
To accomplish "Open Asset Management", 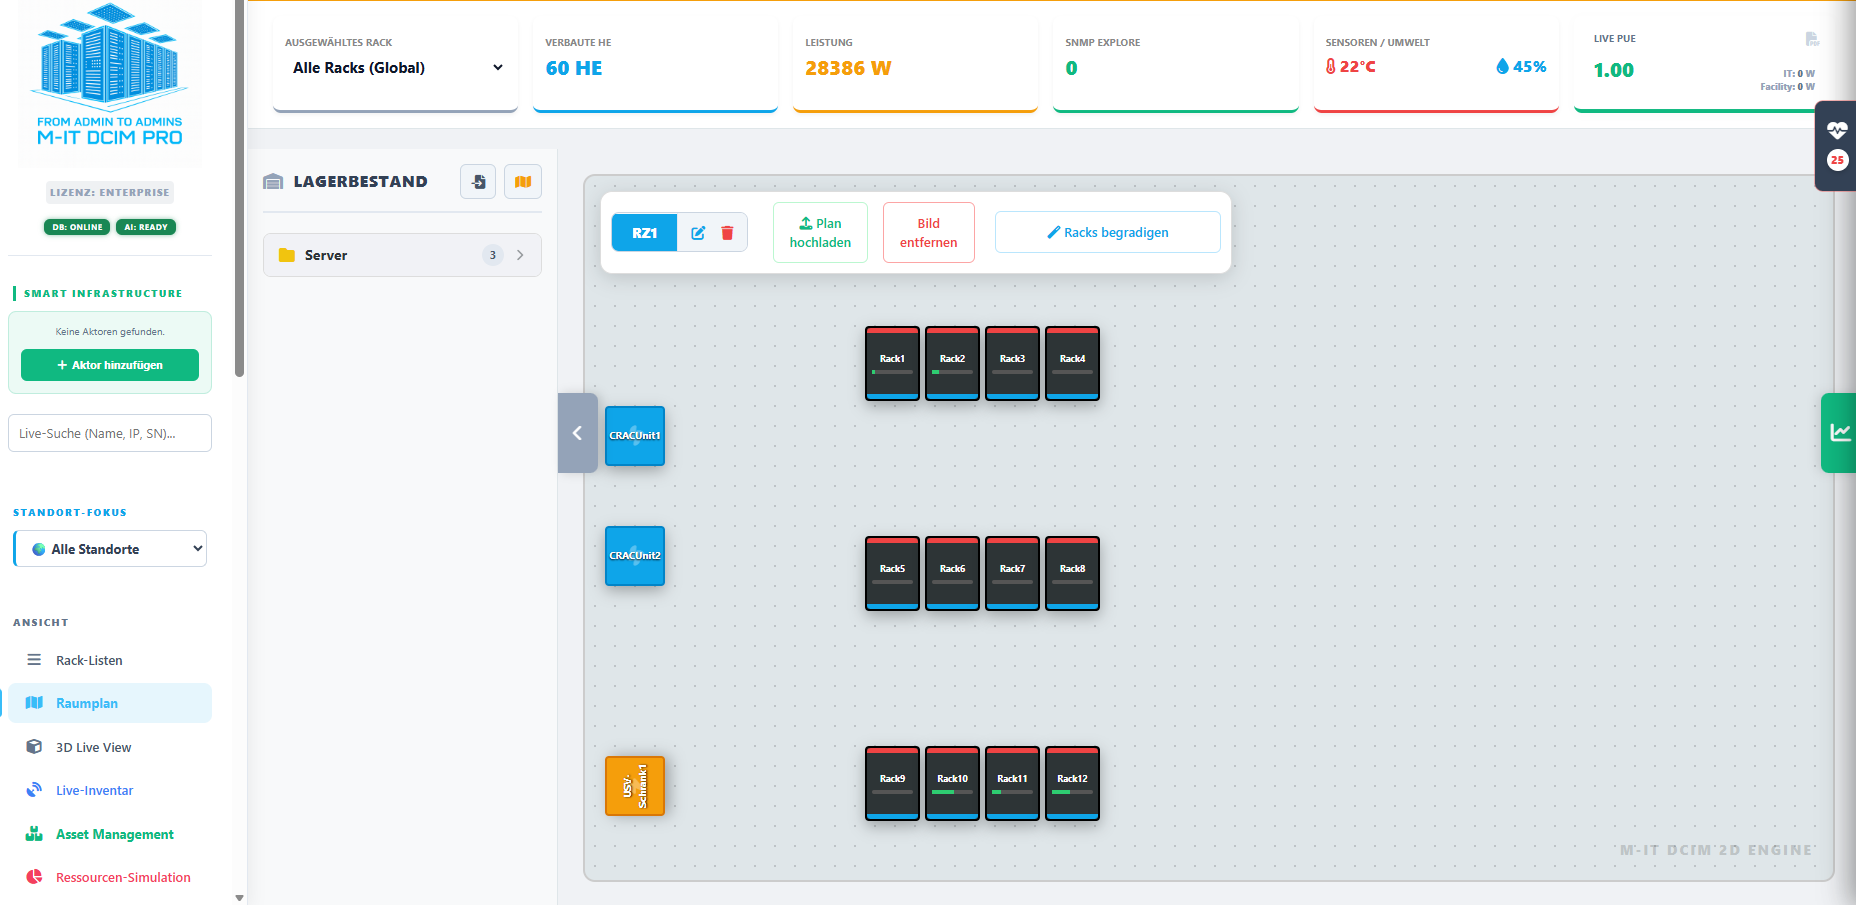I will (110, 834).
